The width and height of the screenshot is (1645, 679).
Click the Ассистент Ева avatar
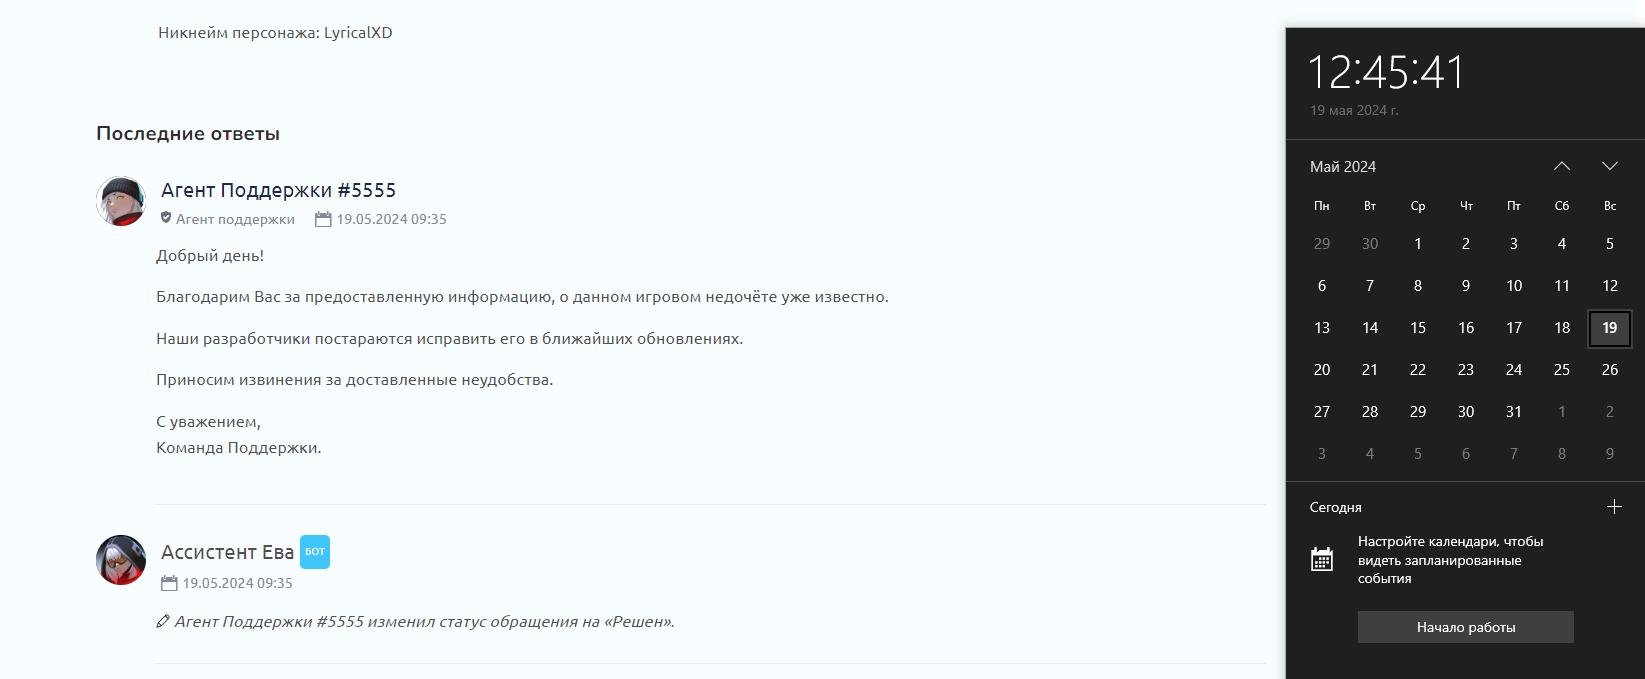click(x=121, y=560)
